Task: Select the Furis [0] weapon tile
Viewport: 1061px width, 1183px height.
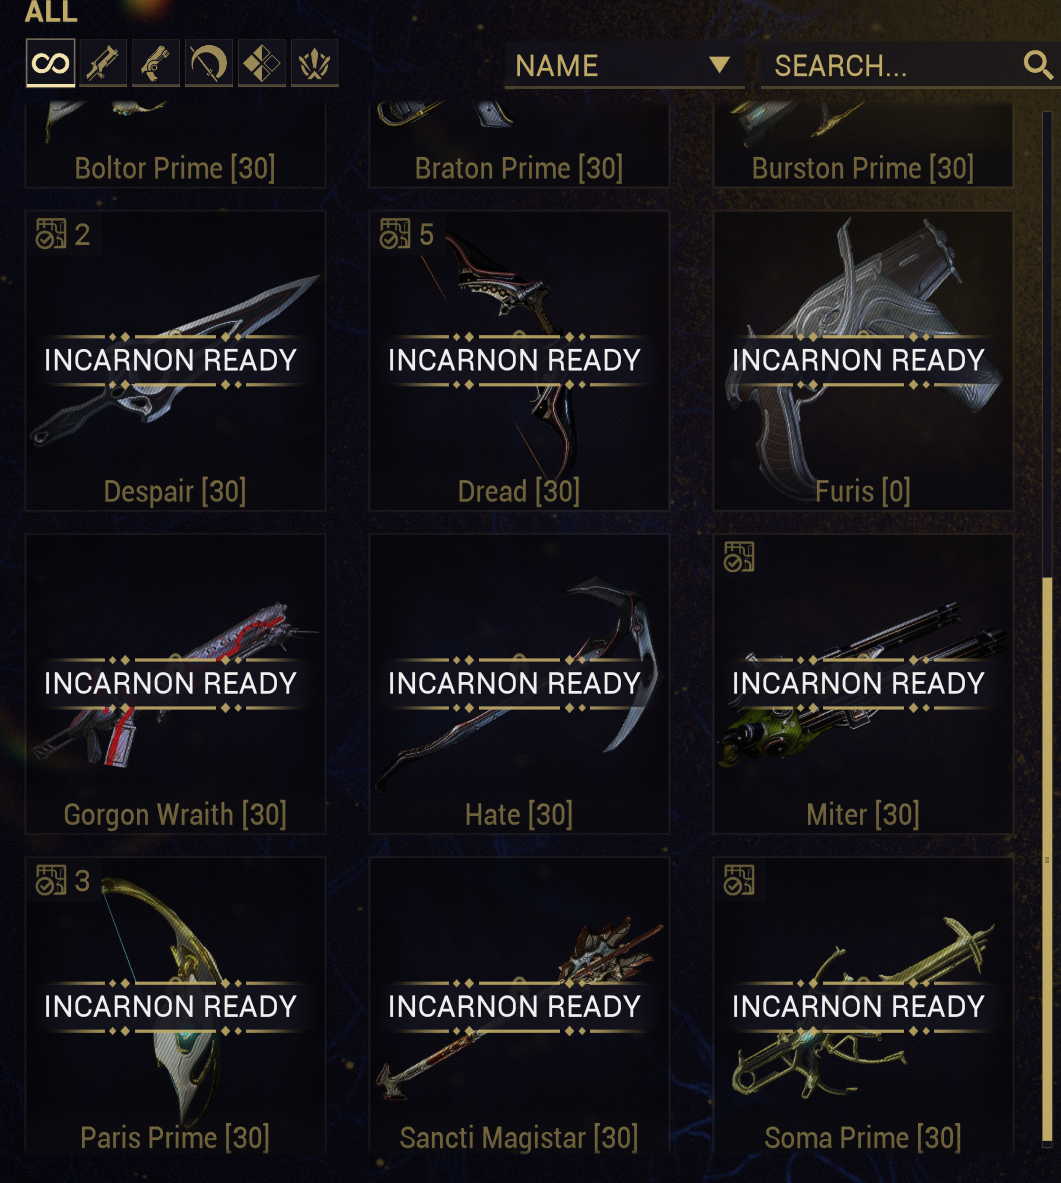Action: [x=863, y=361]
